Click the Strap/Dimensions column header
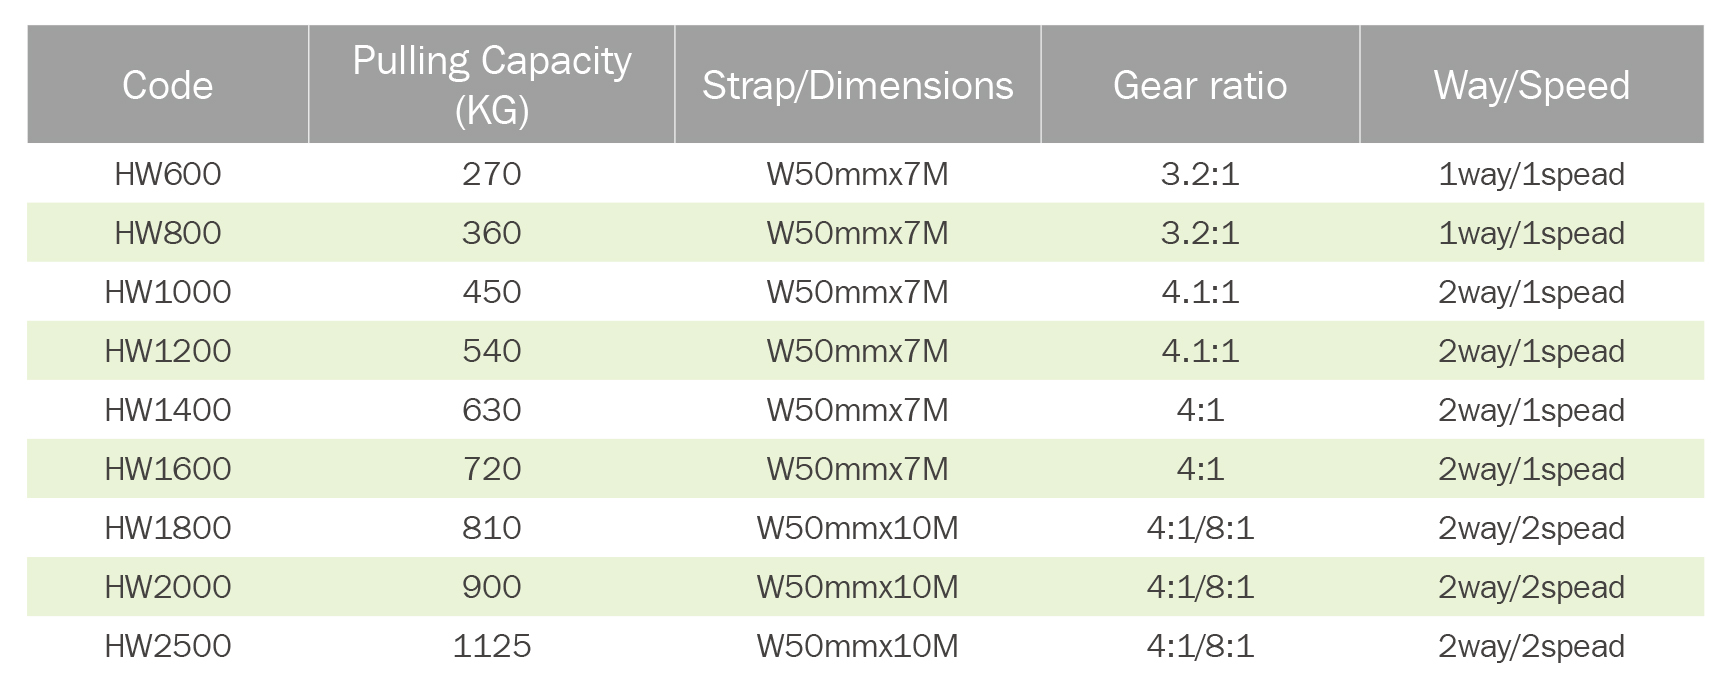Viewport: 1730px width, 692px height. pos(857,86)
